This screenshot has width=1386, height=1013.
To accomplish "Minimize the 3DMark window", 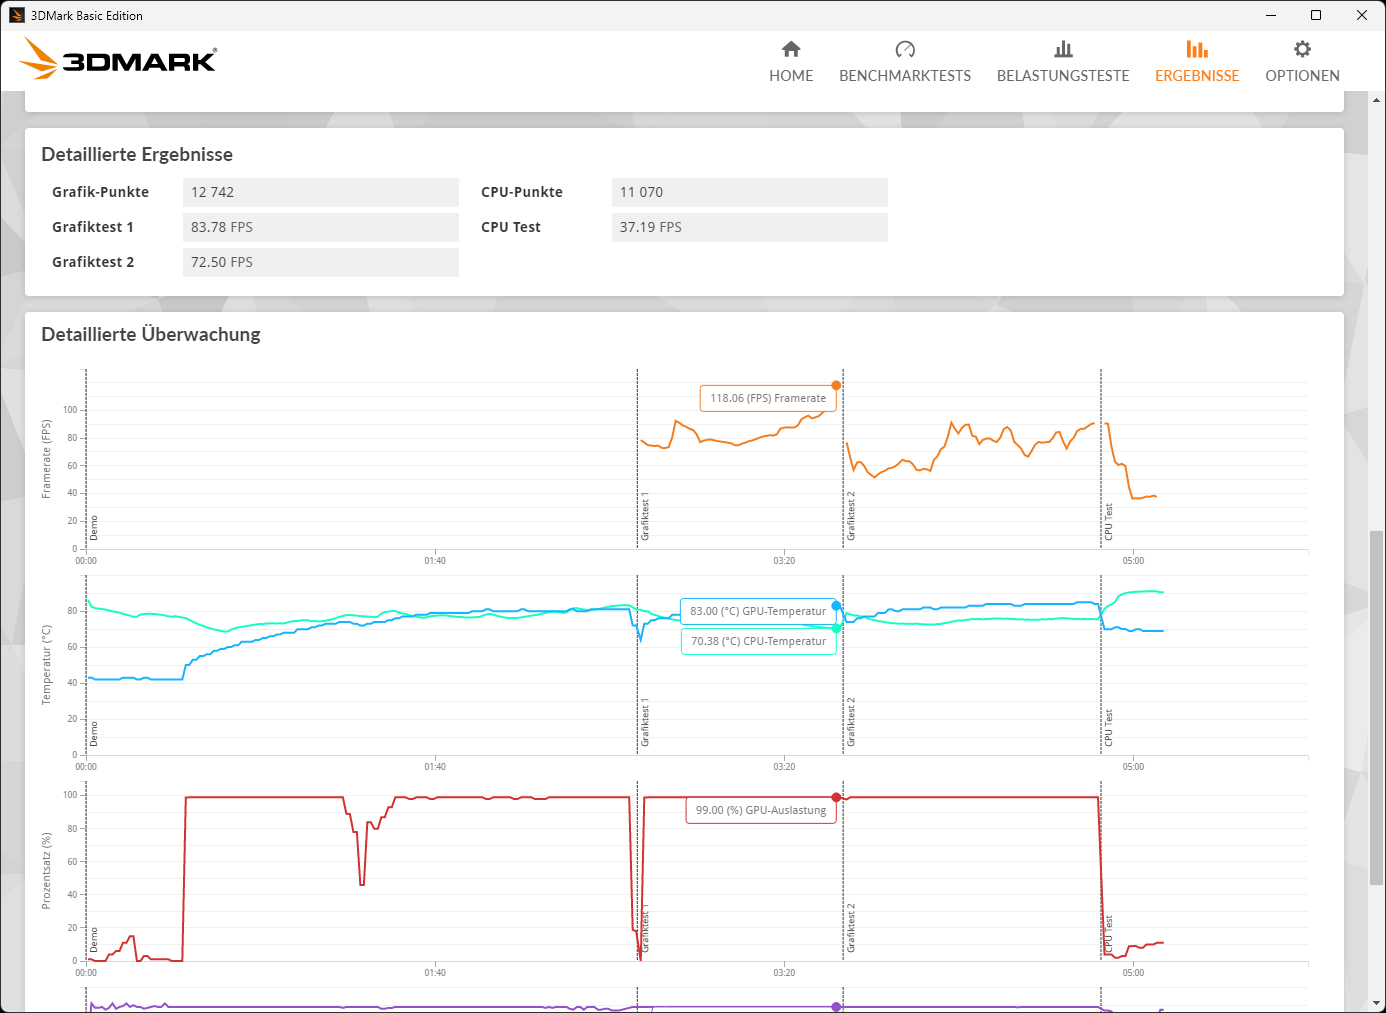I will point(1271,15).
